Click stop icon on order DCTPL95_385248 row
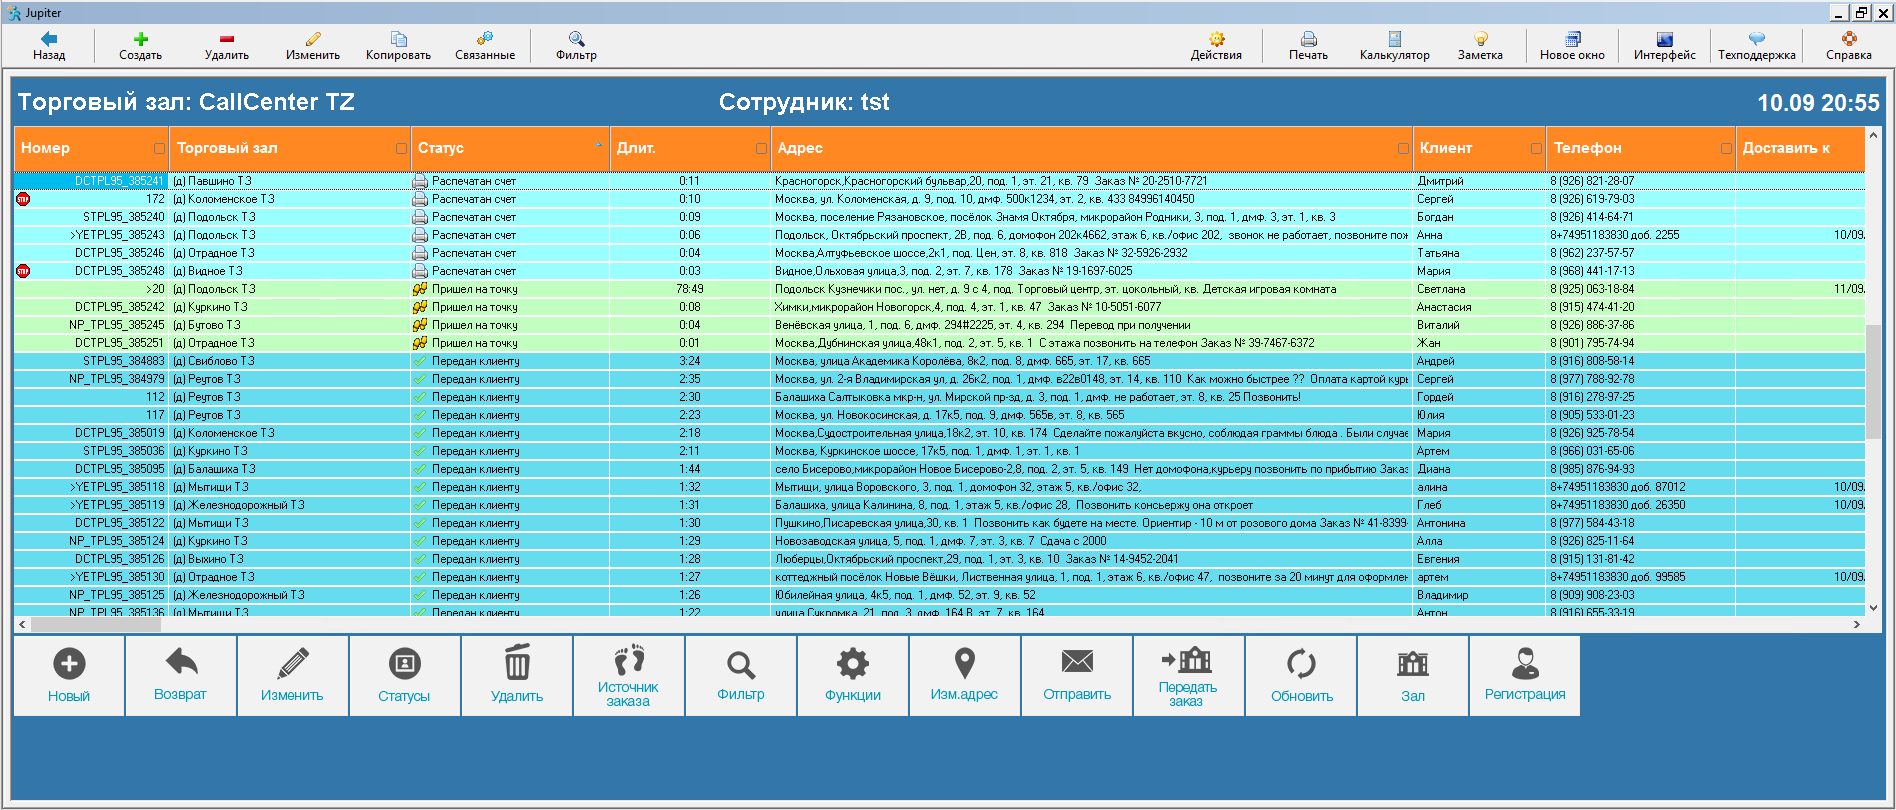The image size is (1896, 810). tap(23, 271)
